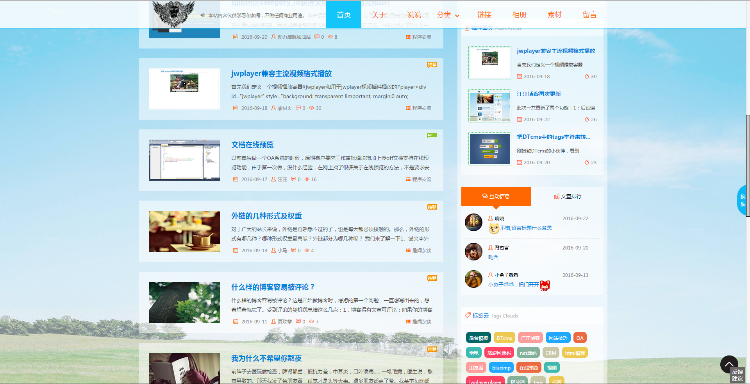Click avatar of commenter dated 2016-09-13
The image size is (750, 384).
[474, 279]
